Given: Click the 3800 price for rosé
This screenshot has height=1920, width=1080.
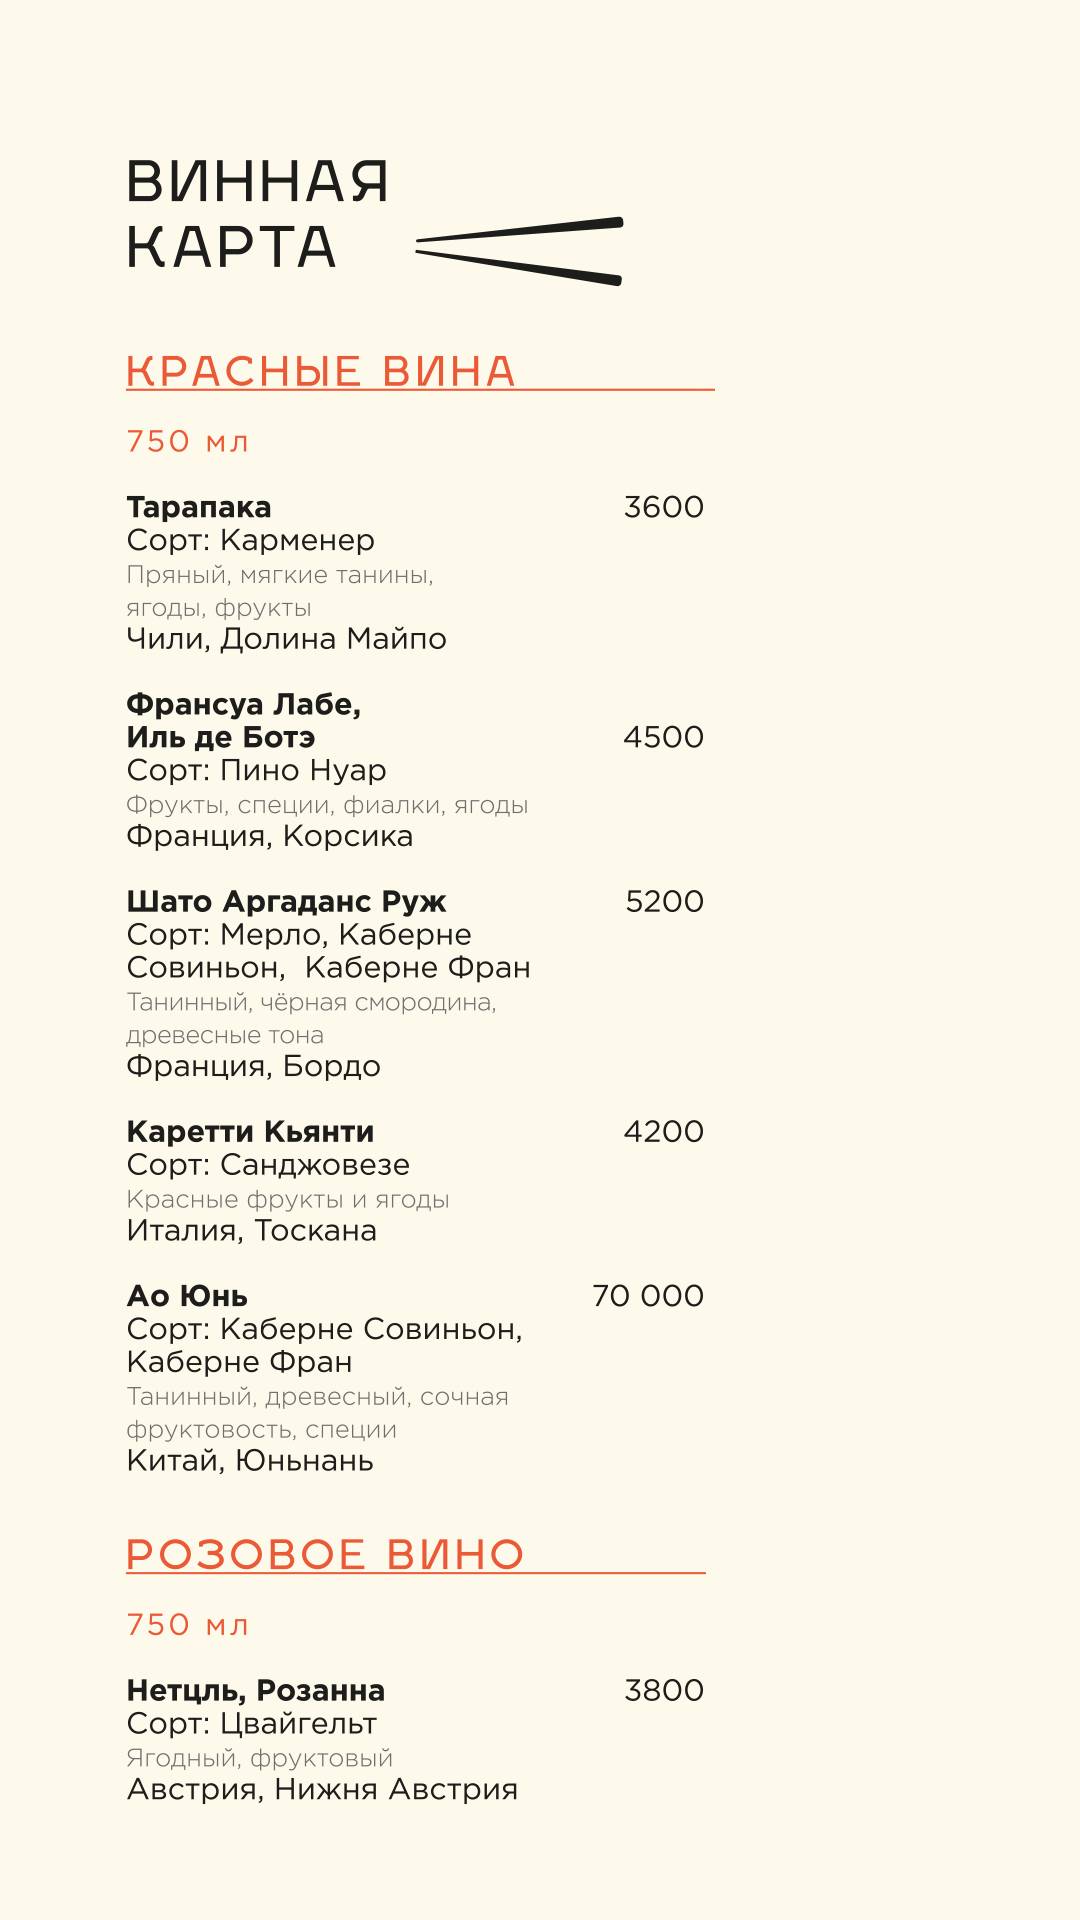Looking at the screenshot, I should click(664, 1691).
